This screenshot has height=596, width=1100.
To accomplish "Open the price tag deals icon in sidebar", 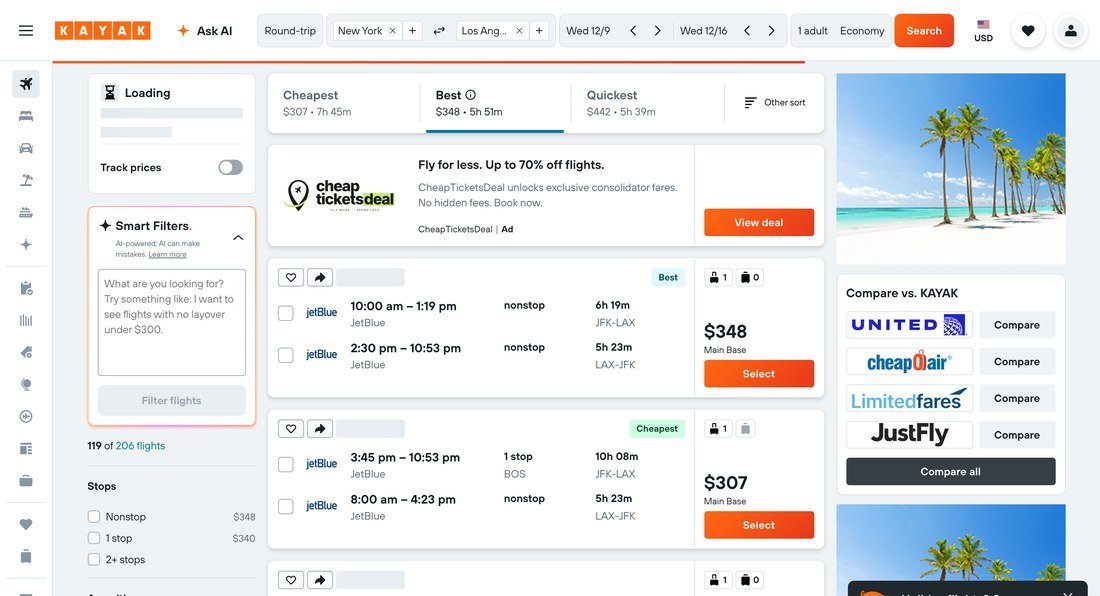I will tap(26, 352).
